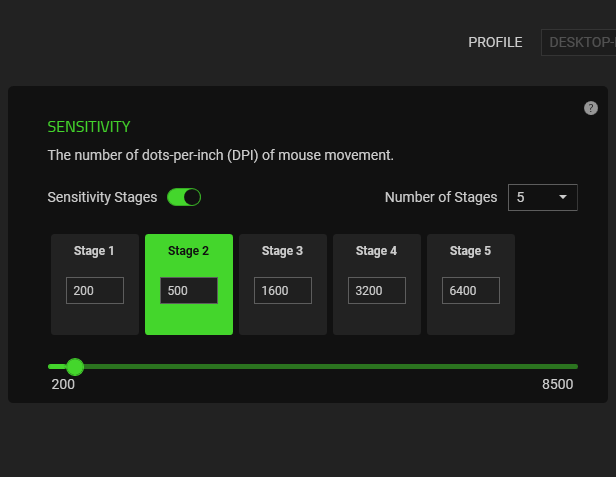Focus the Stage 3 DPI field showing 1600
This screenshot has width=616, height=477.
coord(283,290)
